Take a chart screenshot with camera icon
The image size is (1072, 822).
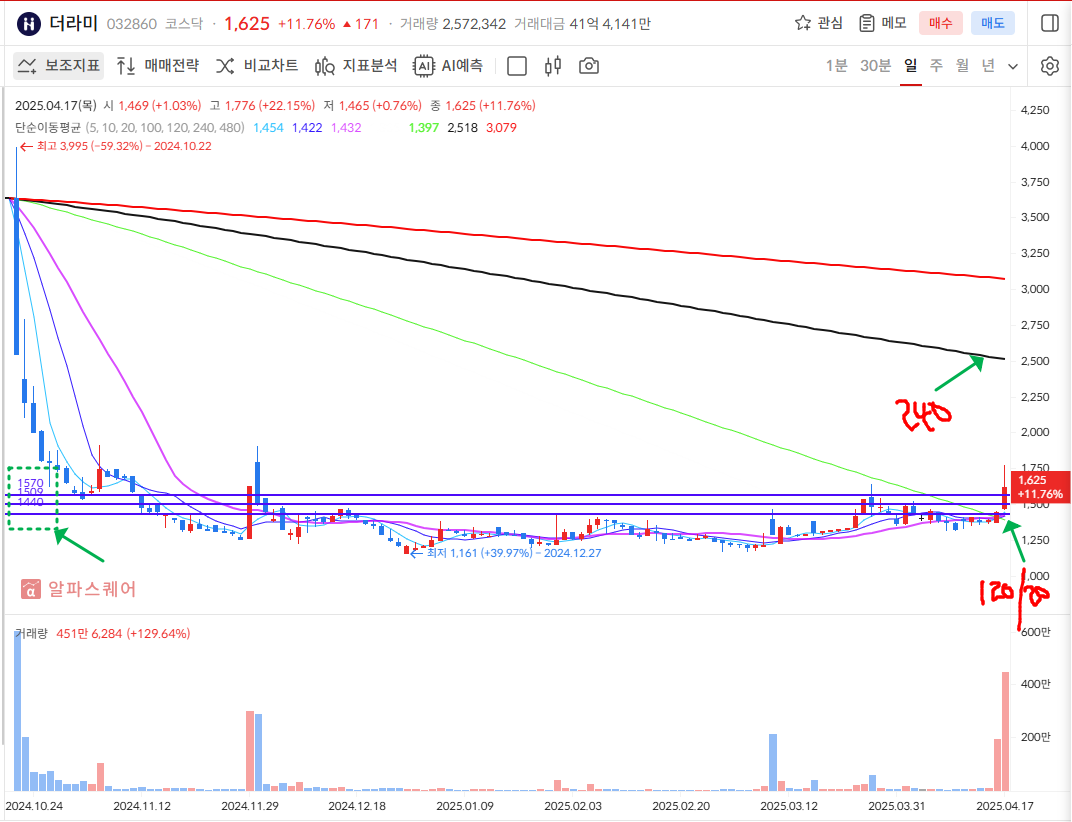pos(589,66)
